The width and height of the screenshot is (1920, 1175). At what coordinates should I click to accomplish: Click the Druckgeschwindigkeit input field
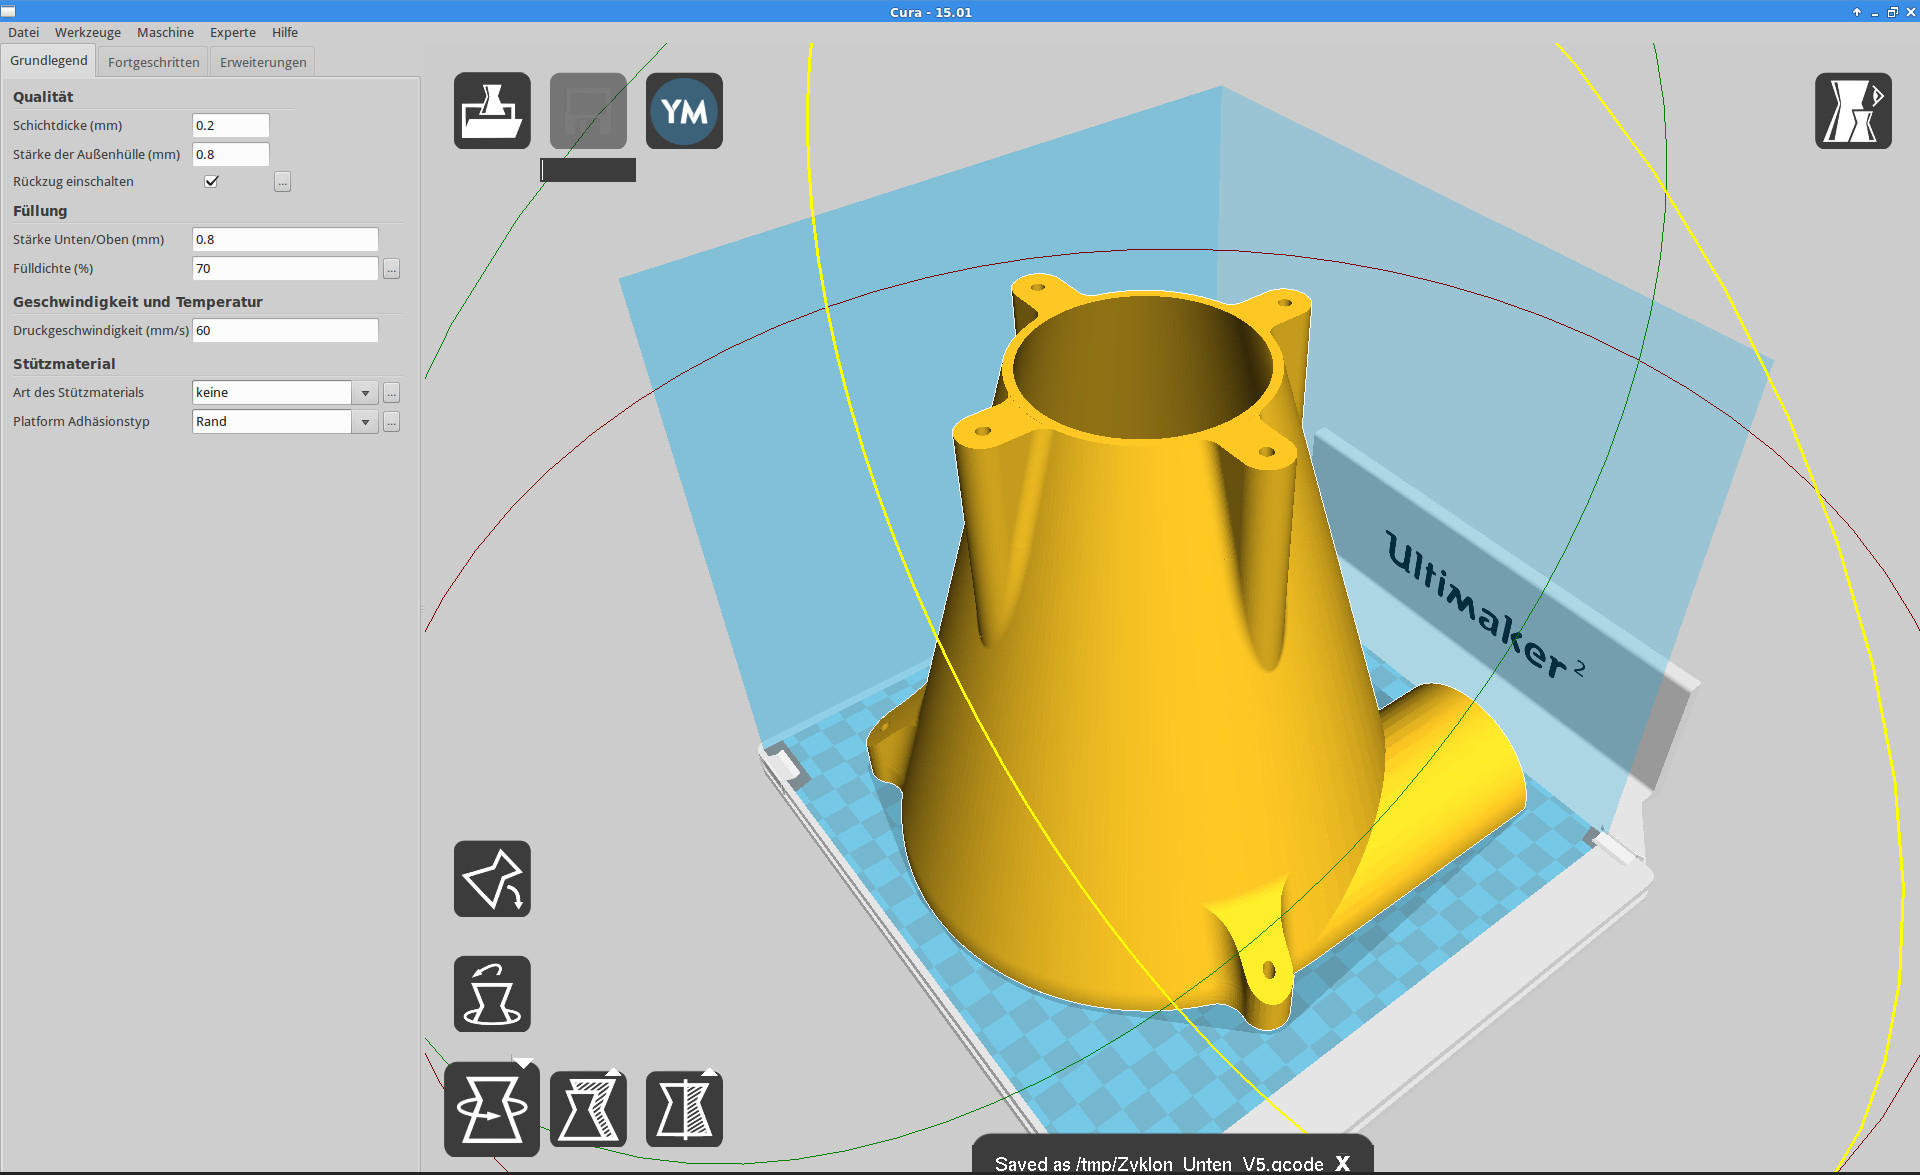pyautogui.click(x=285, y=330)
